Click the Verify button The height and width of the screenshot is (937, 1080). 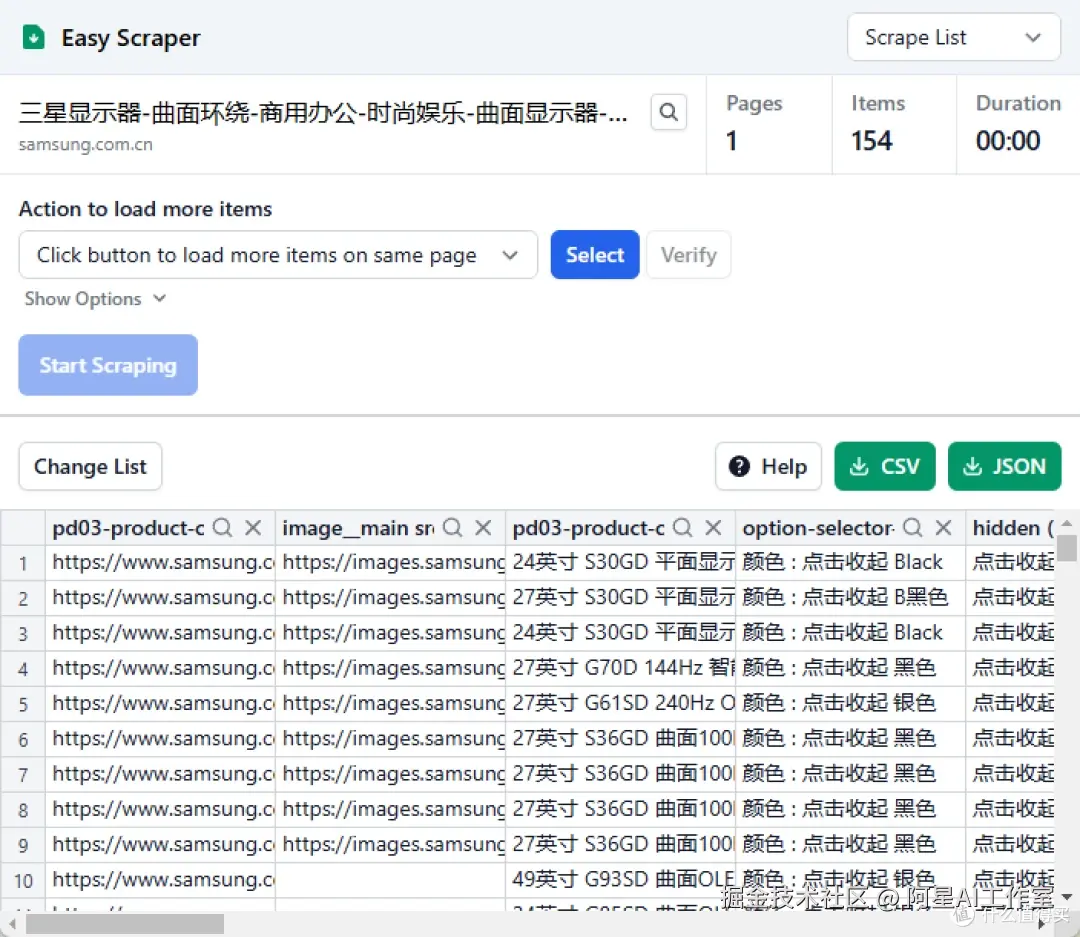(689, 255)
